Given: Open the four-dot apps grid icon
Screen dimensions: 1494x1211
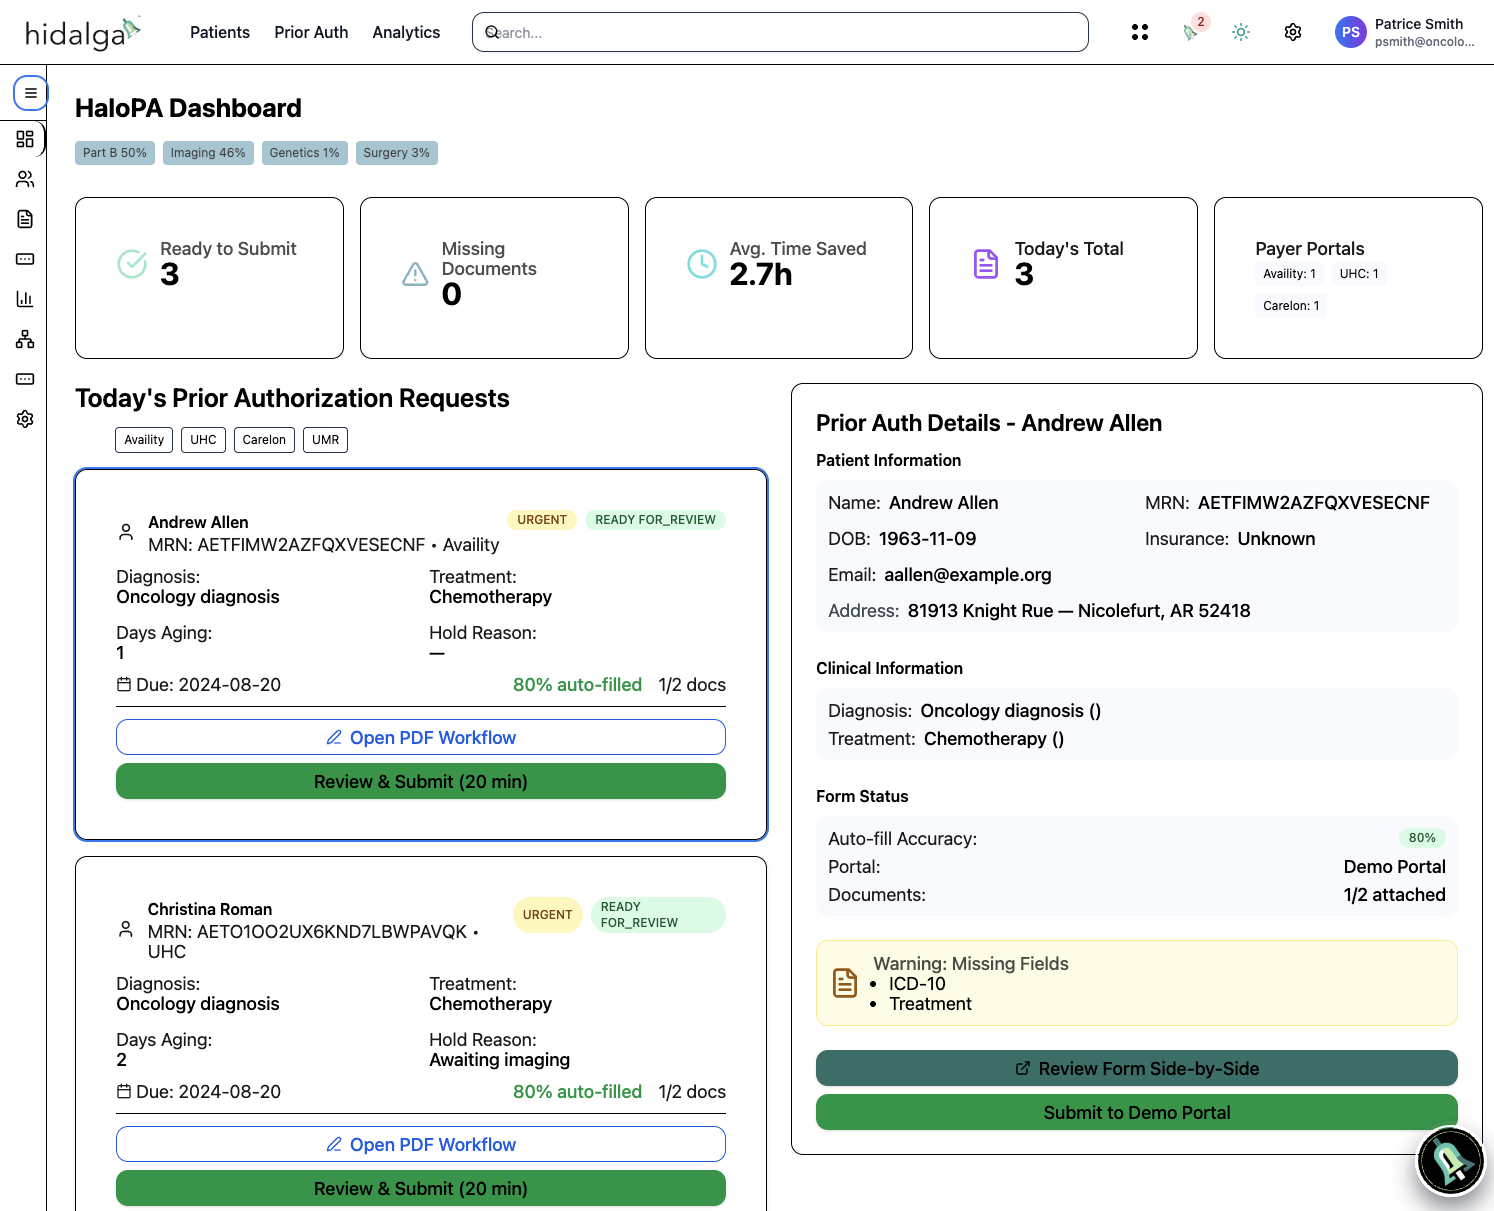Looking at the screenshot, I should [1140, 32].
